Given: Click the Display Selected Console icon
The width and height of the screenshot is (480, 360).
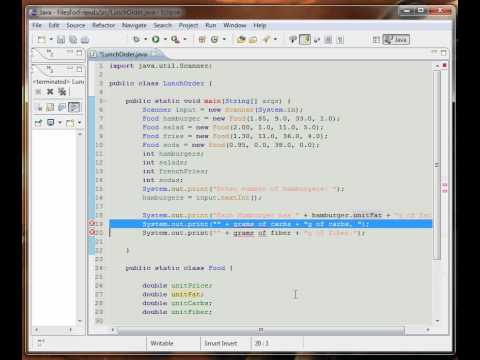Looking at the screenshot, I should click(50, 123).
